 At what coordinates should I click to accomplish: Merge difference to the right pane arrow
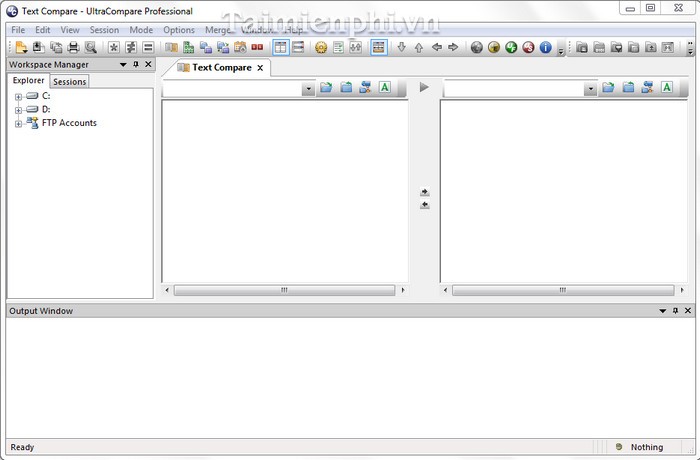424,192
